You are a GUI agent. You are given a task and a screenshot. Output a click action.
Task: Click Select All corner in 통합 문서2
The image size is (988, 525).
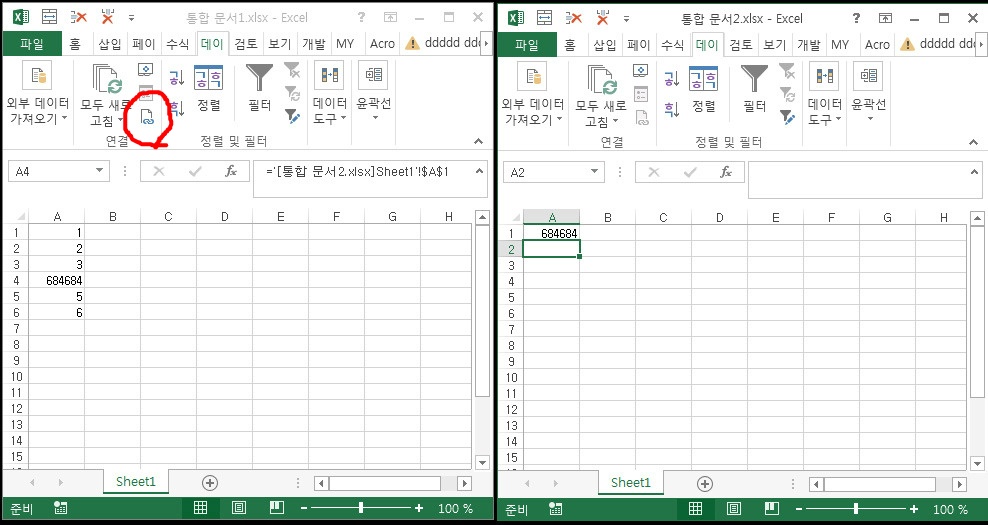[516, 218]
